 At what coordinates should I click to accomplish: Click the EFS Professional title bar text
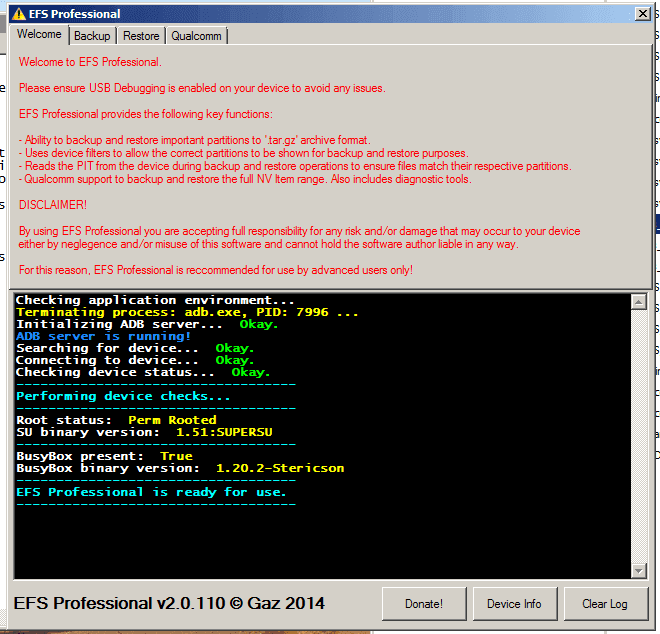tap(75, 14)
